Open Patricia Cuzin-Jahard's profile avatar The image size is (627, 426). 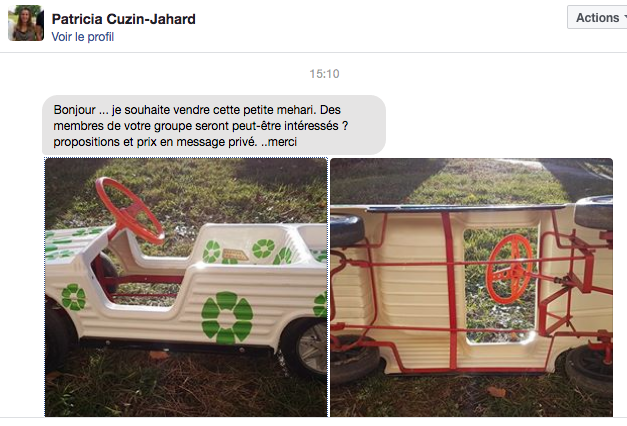click(26, 23)
